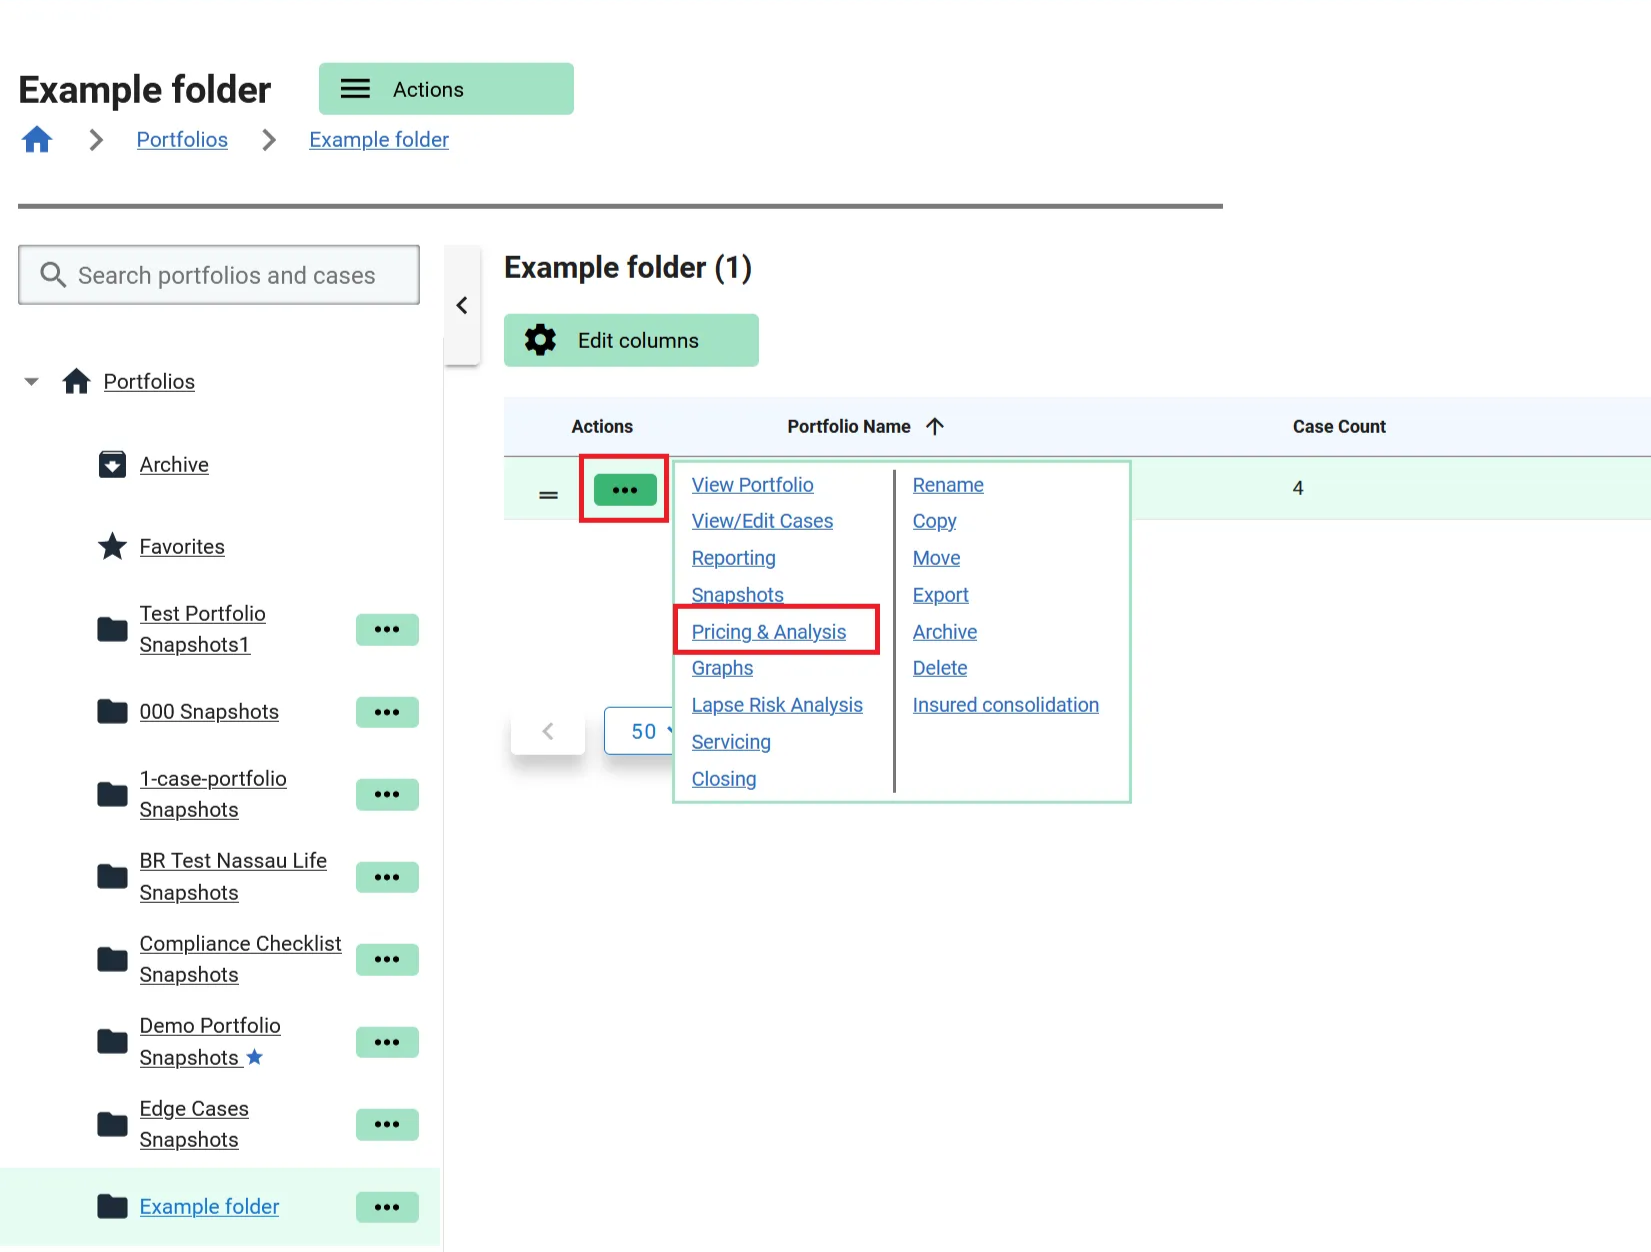Open three-dot menu for Test Portfolio Snapshots1
1651x1252 pixels.
pyautogui.click(x=387, y=630)
